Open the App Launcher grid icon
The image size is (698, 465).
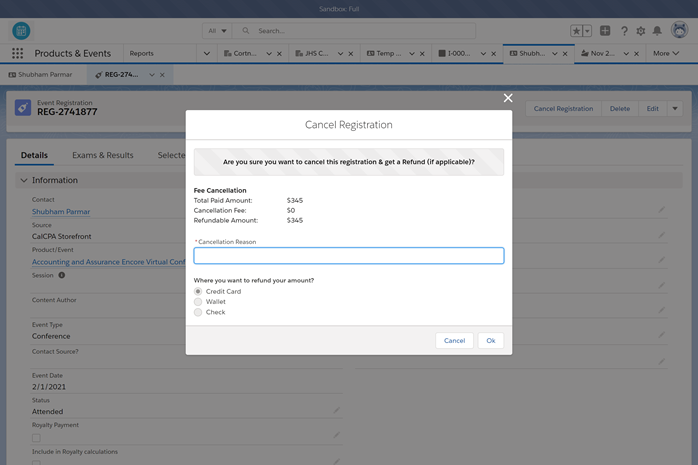(17, 53)
